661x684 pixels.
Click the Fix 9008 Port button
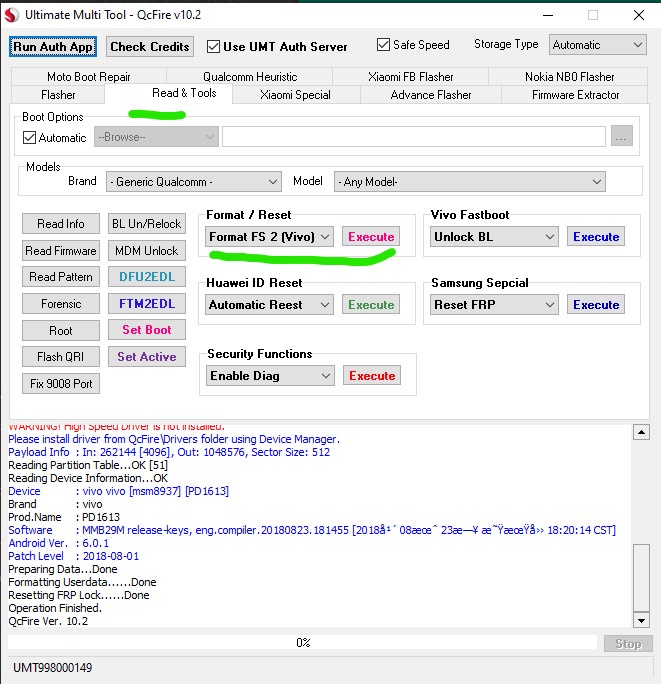61,383
